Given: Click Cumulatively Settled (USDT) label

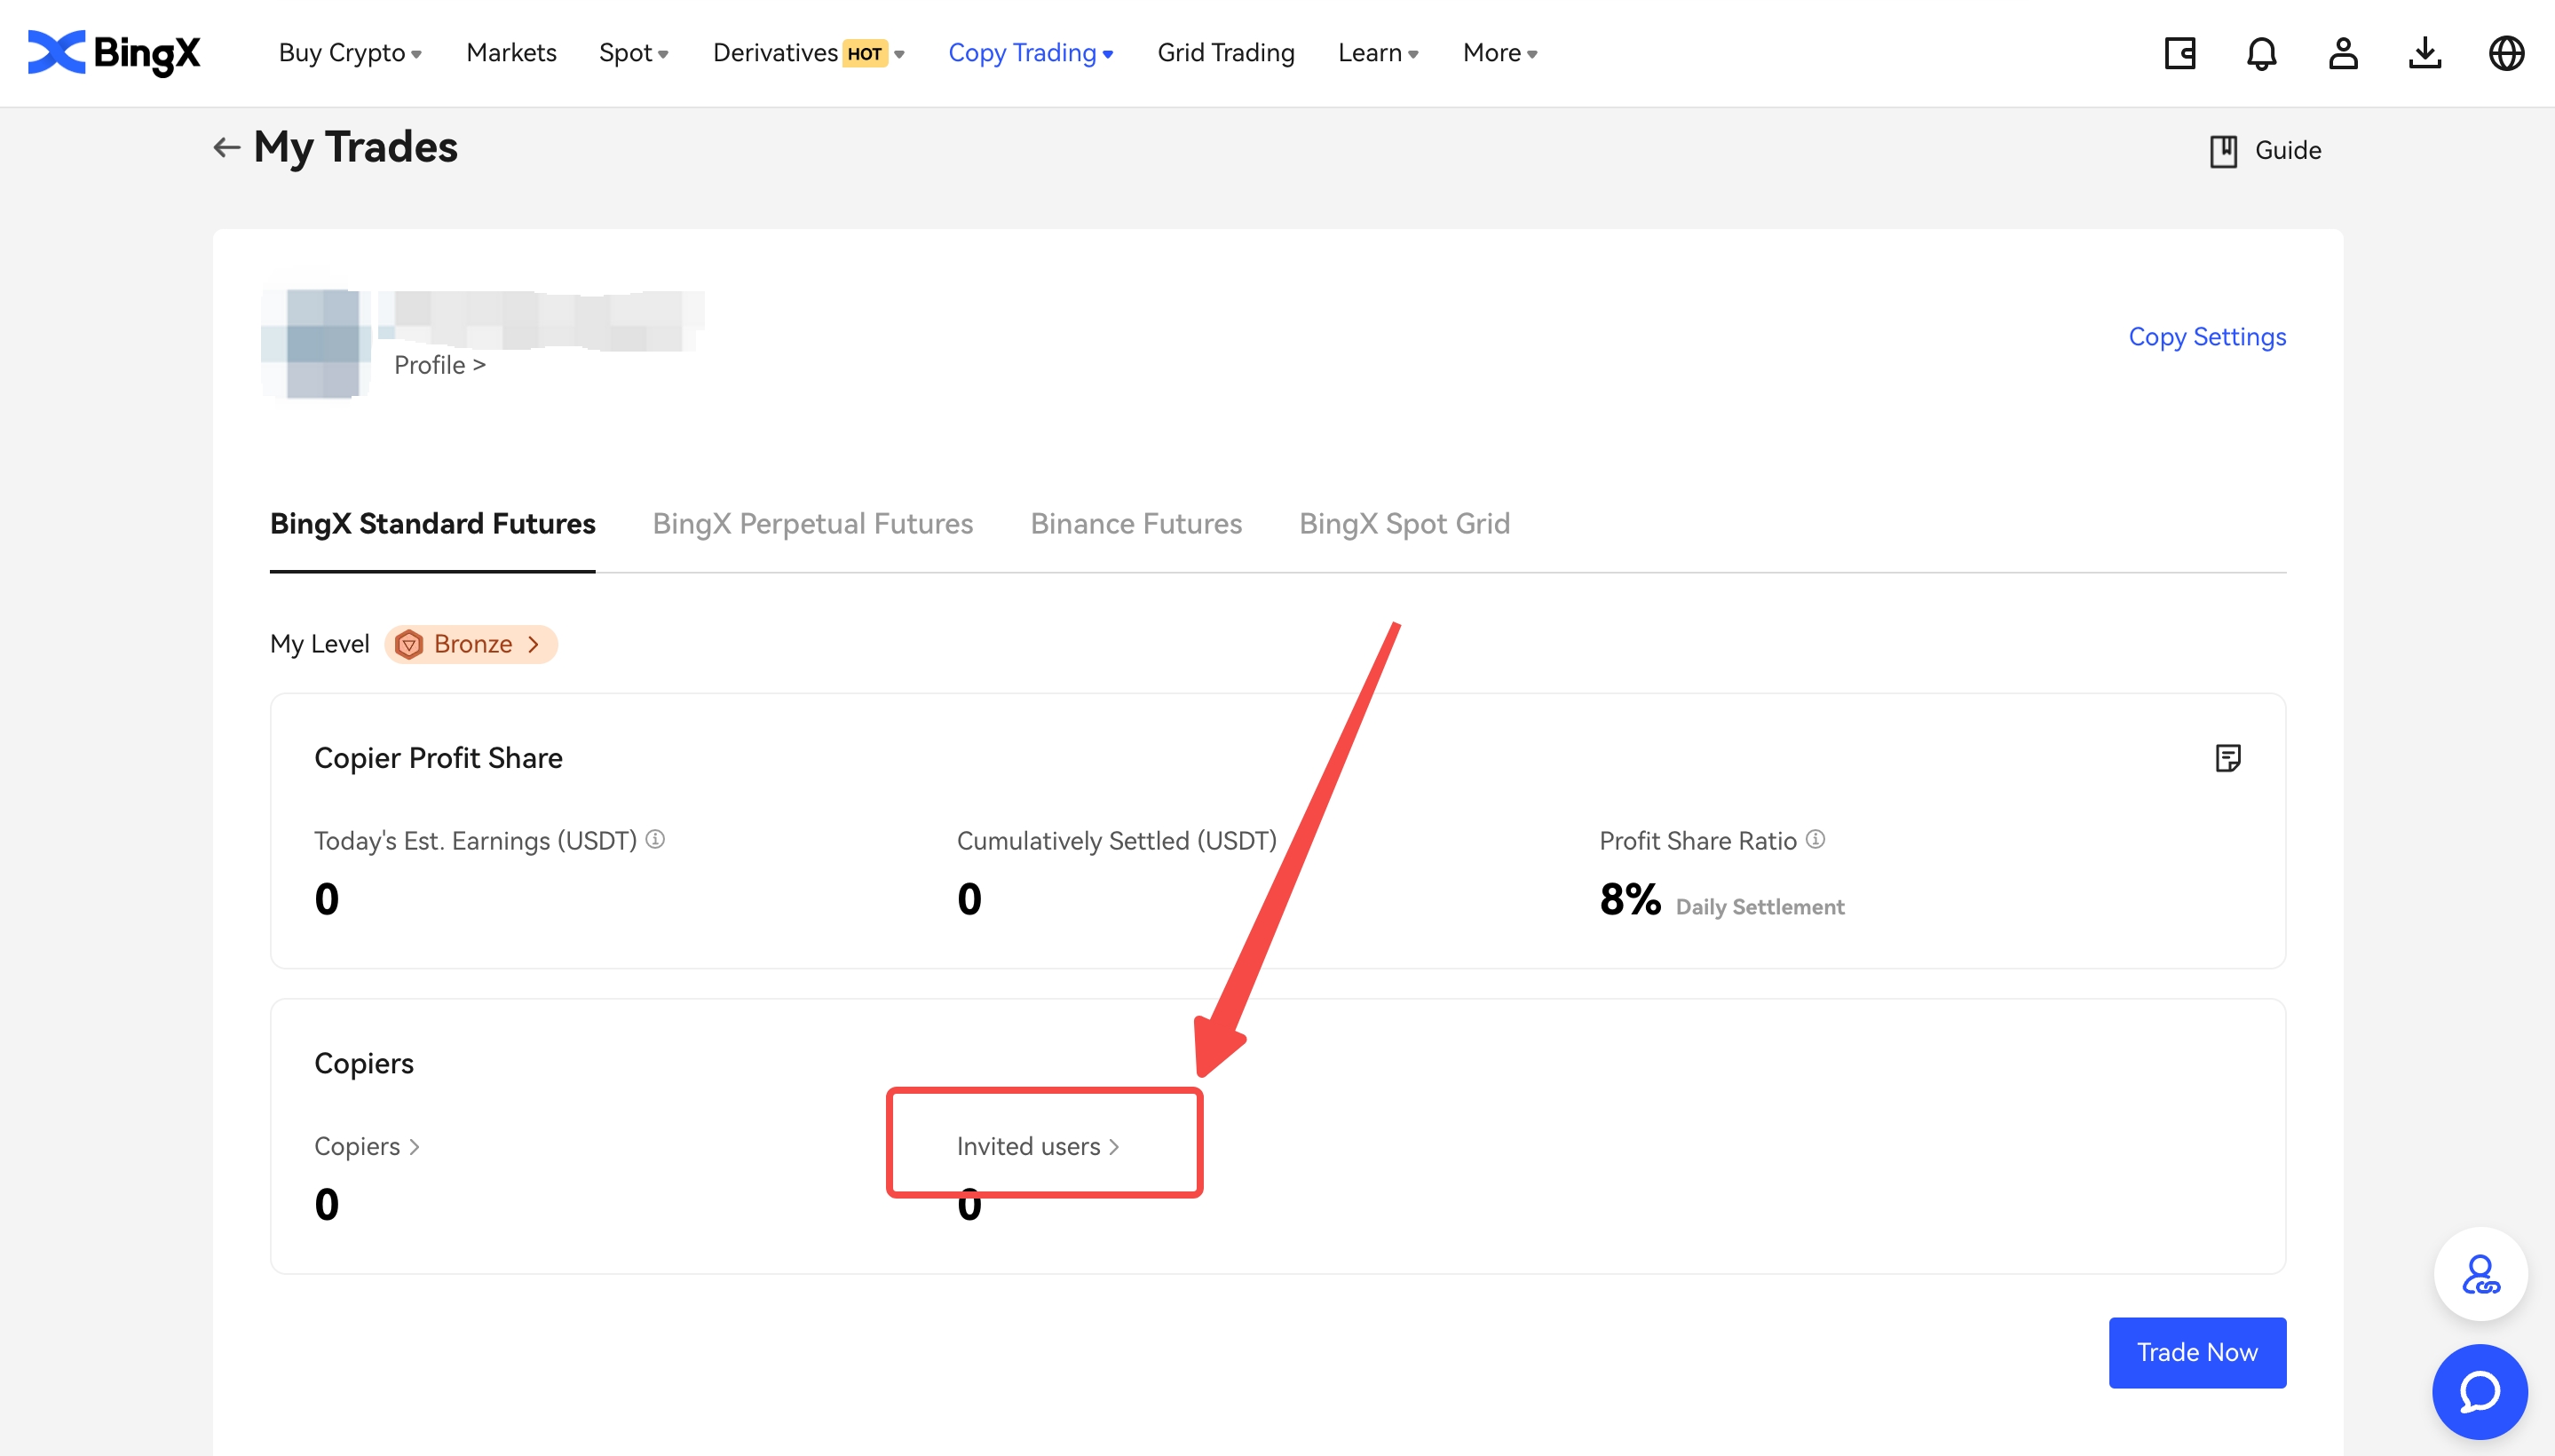Looking at the screenshot, I should point(1116,841).
